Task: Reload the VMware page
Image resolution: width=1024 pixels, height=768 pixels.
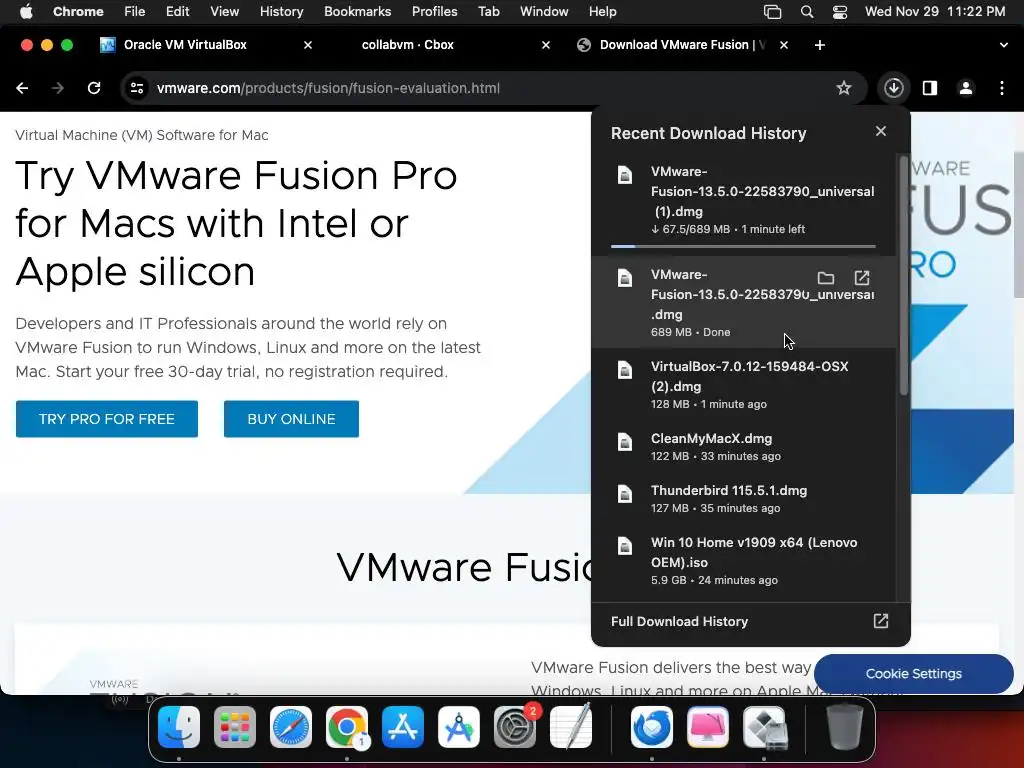Action: [x=94, y=88]
